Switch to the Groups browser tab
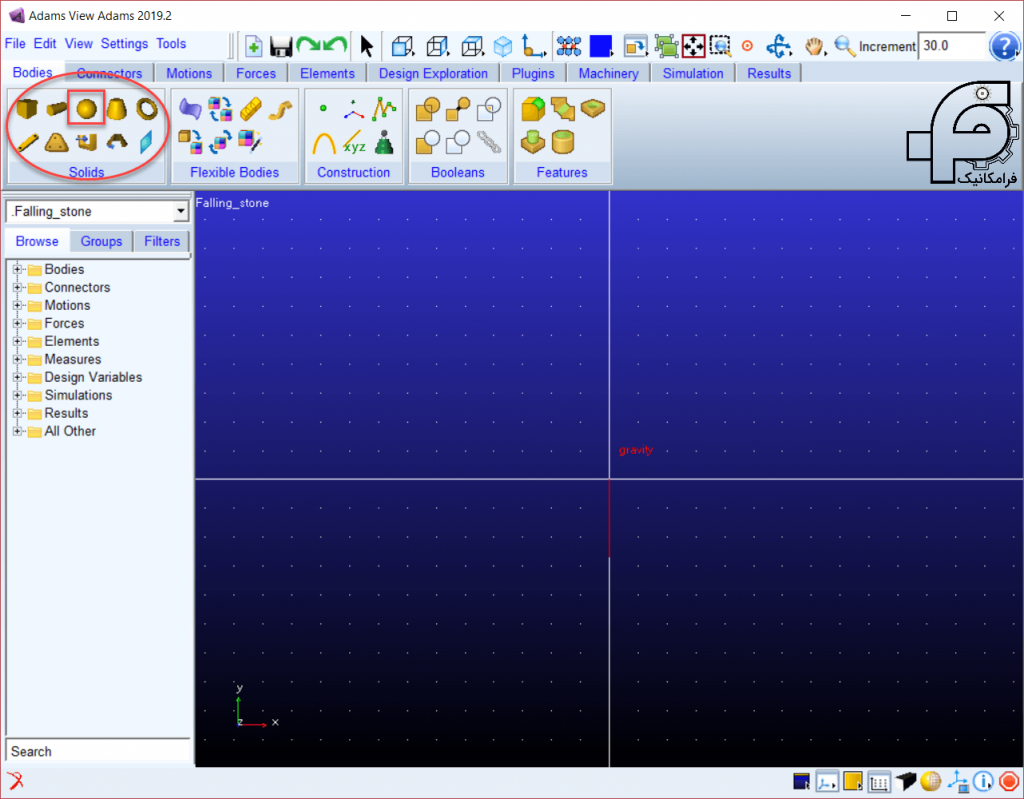The width and height of the screenshot is (1024, 799). coord(101,242)
